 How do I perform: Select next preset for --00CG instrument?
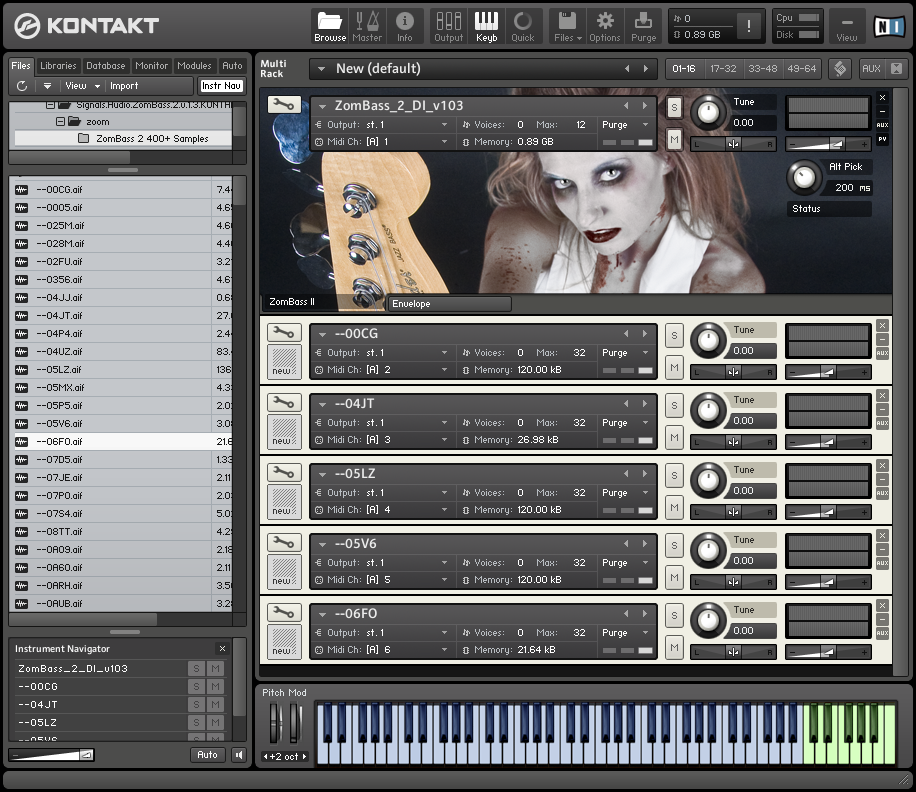(x=645, y=334)
